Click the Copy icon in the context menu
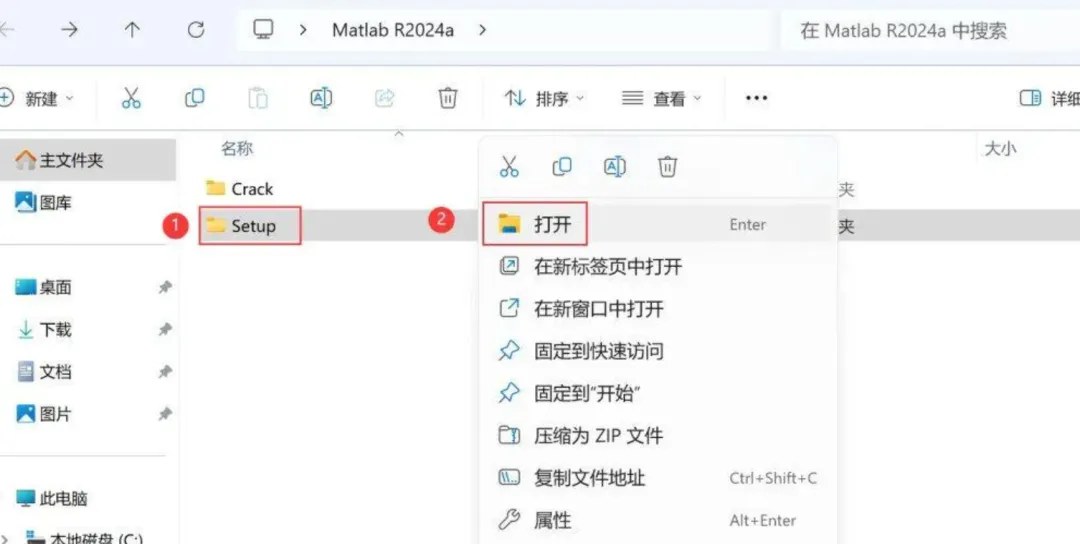 (562, 167)
